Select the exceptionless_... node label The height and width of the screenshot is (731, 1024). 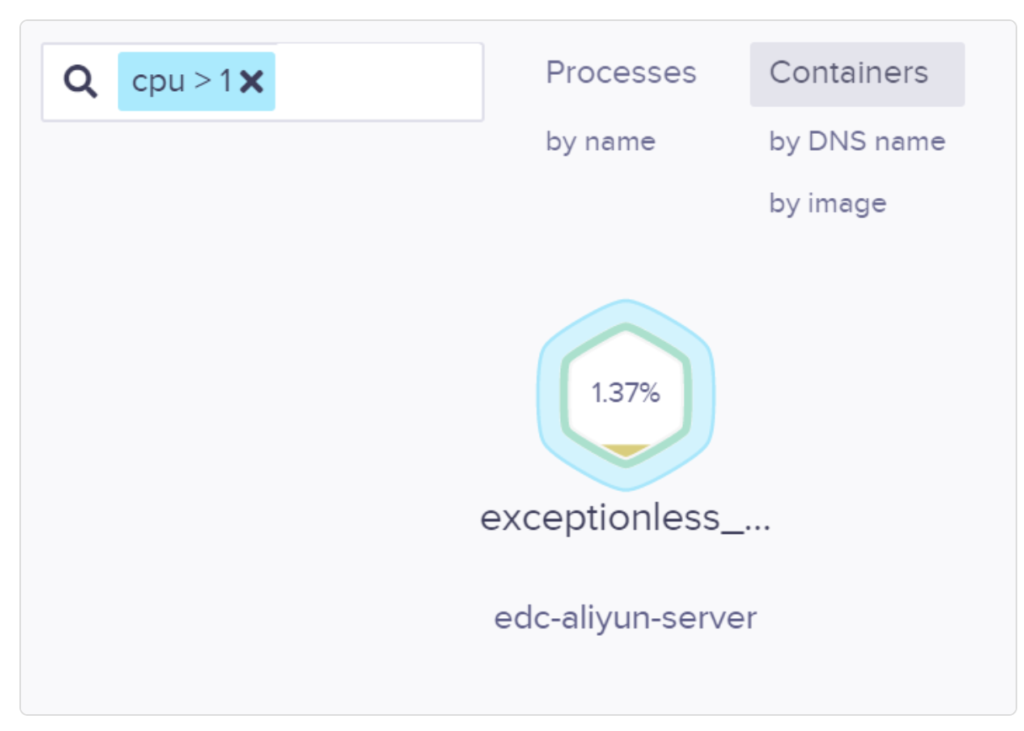(626, 519)
